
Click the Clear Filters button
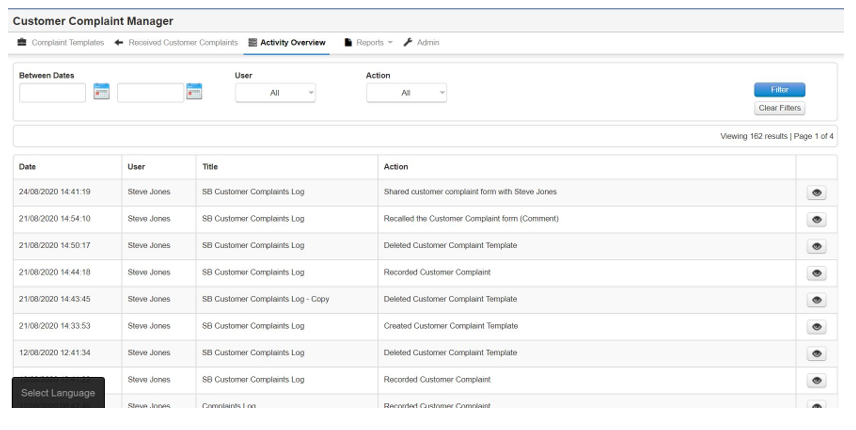click(x=780, y=108)
